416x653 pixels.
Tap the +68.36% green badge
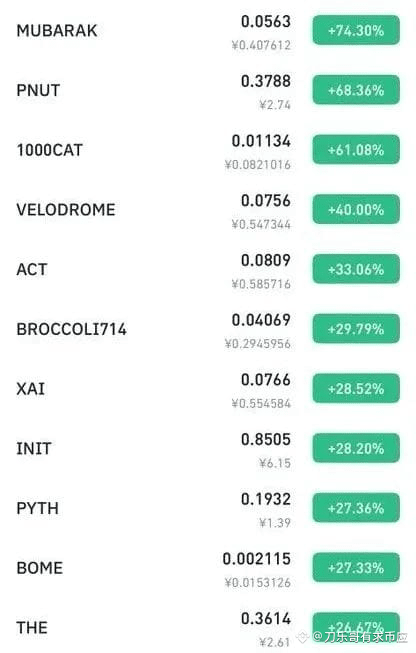pyautogui.click(x=356, y=90)
